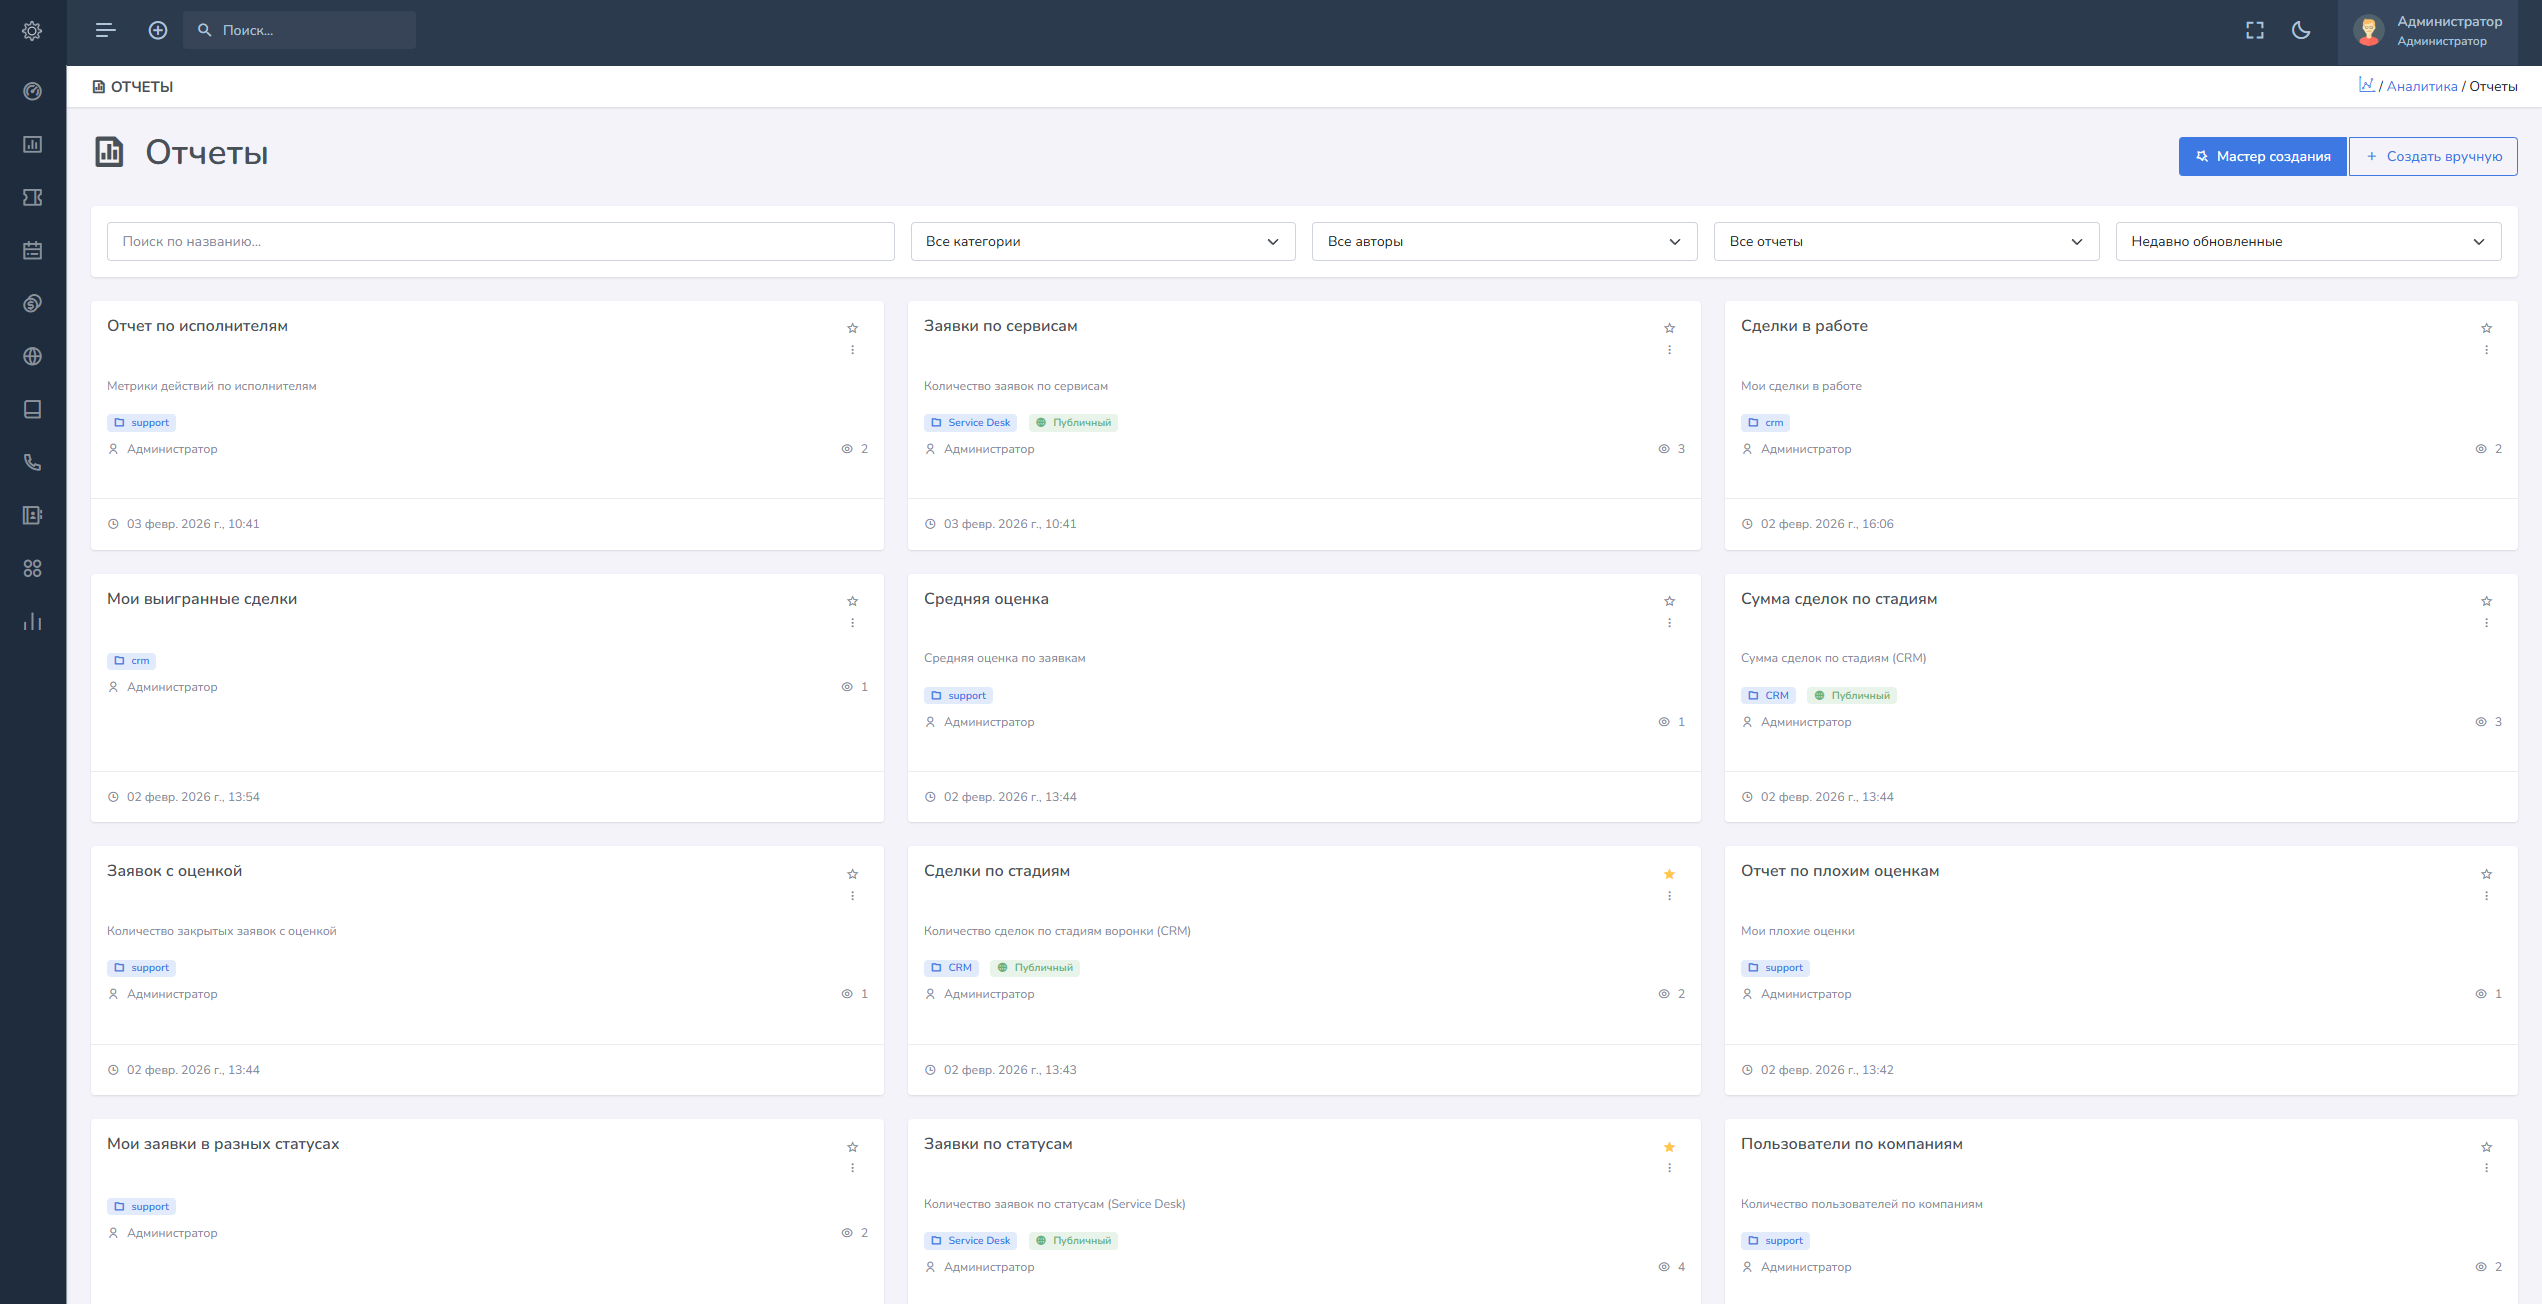Click the Аналитика breadcrumb link
This screenshot has height=1304, width=2542.
pos(2421,87)
